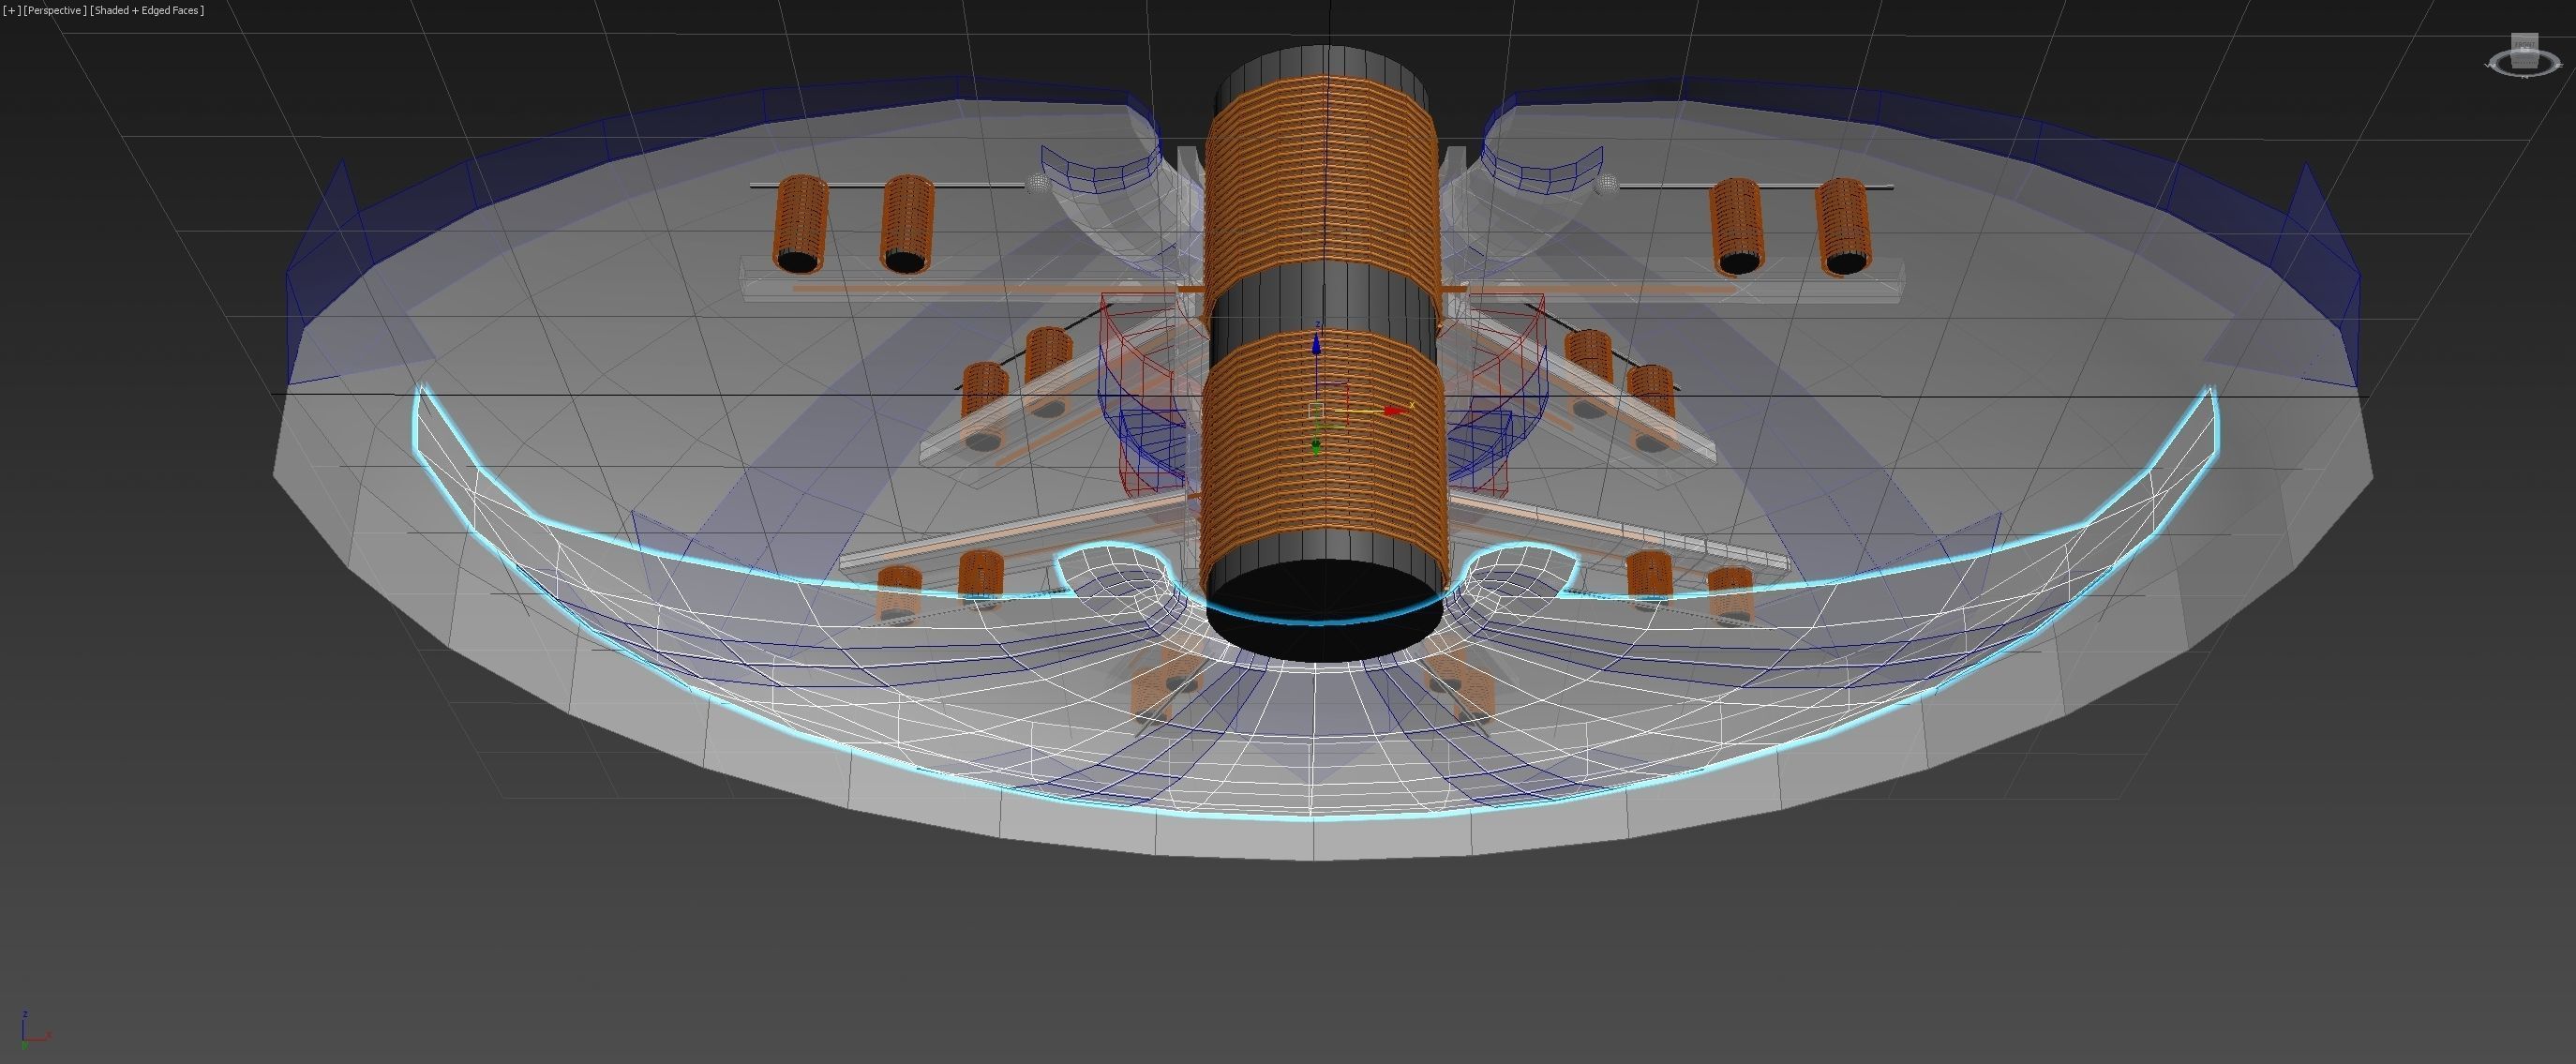Open the Shaded + Edged Faces shading menu
This screenshot has width=2576, height=1064.
[x=147, y=10]
